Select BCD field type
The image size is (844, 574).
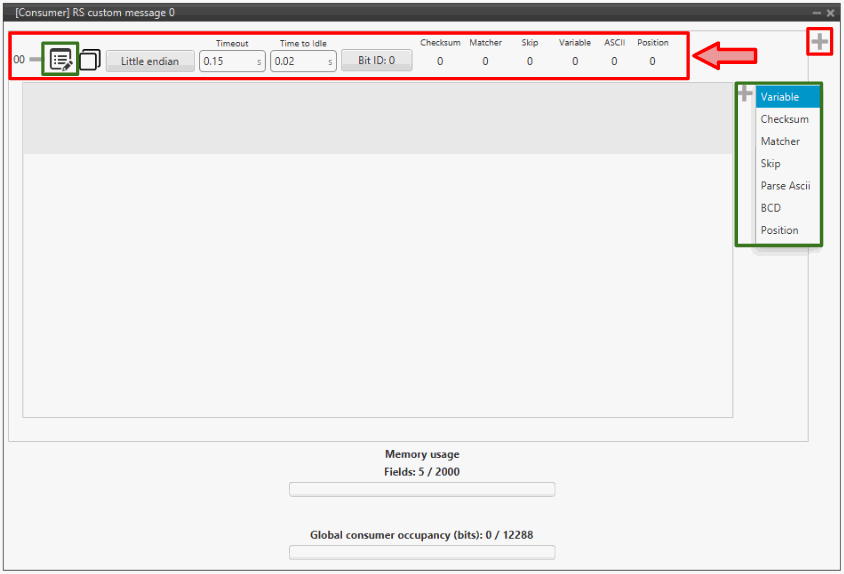(x=771, y=208)
